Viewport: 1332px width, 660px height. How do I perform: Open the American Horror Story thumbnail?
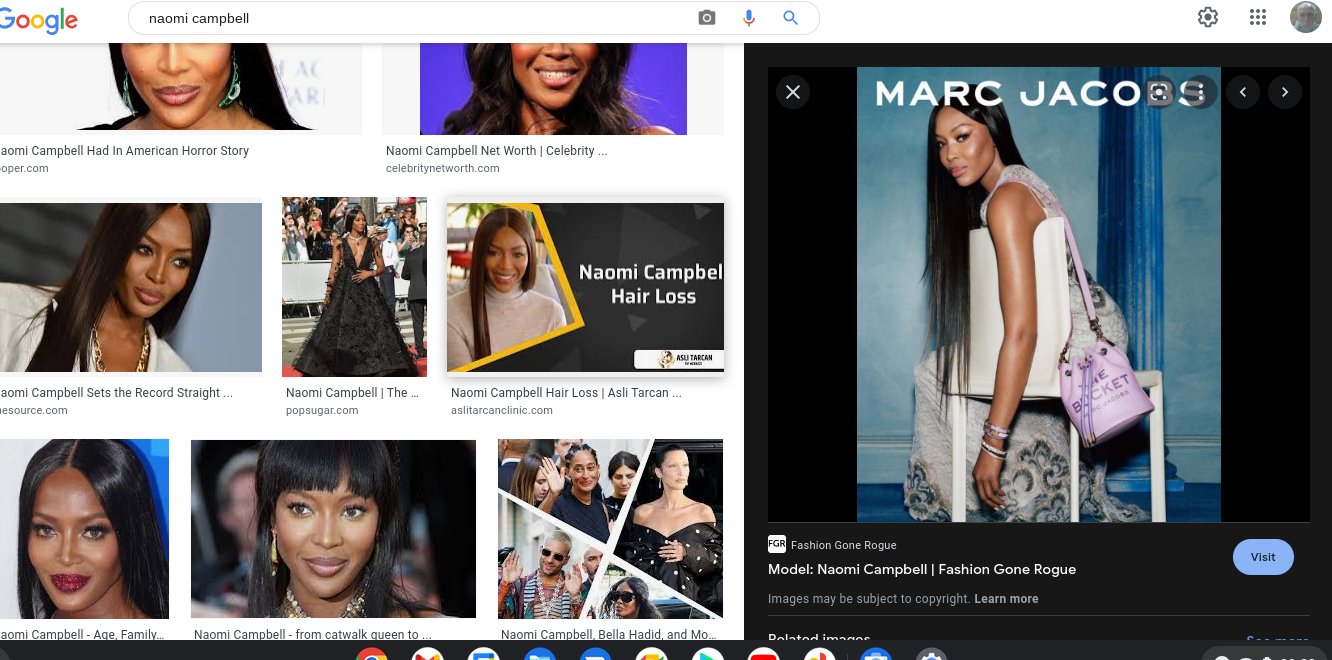pos(181,89)
